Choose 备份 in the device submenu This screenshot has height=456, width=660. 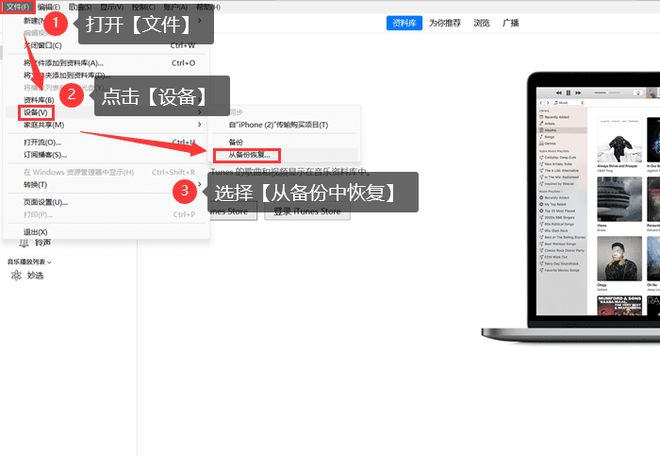click(x=236, y=142)
